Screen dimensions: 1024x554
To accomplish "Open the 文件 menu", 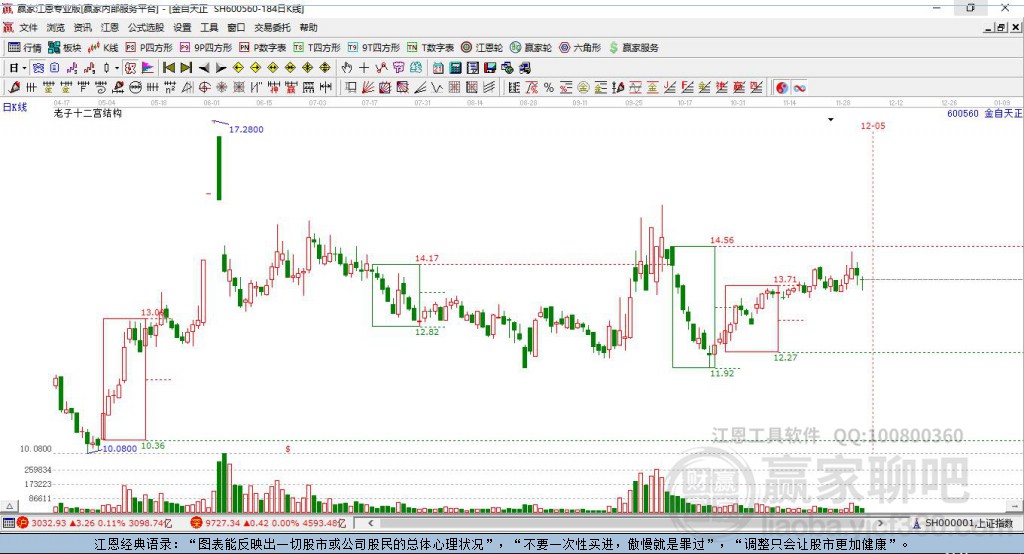I will (28, 27).
